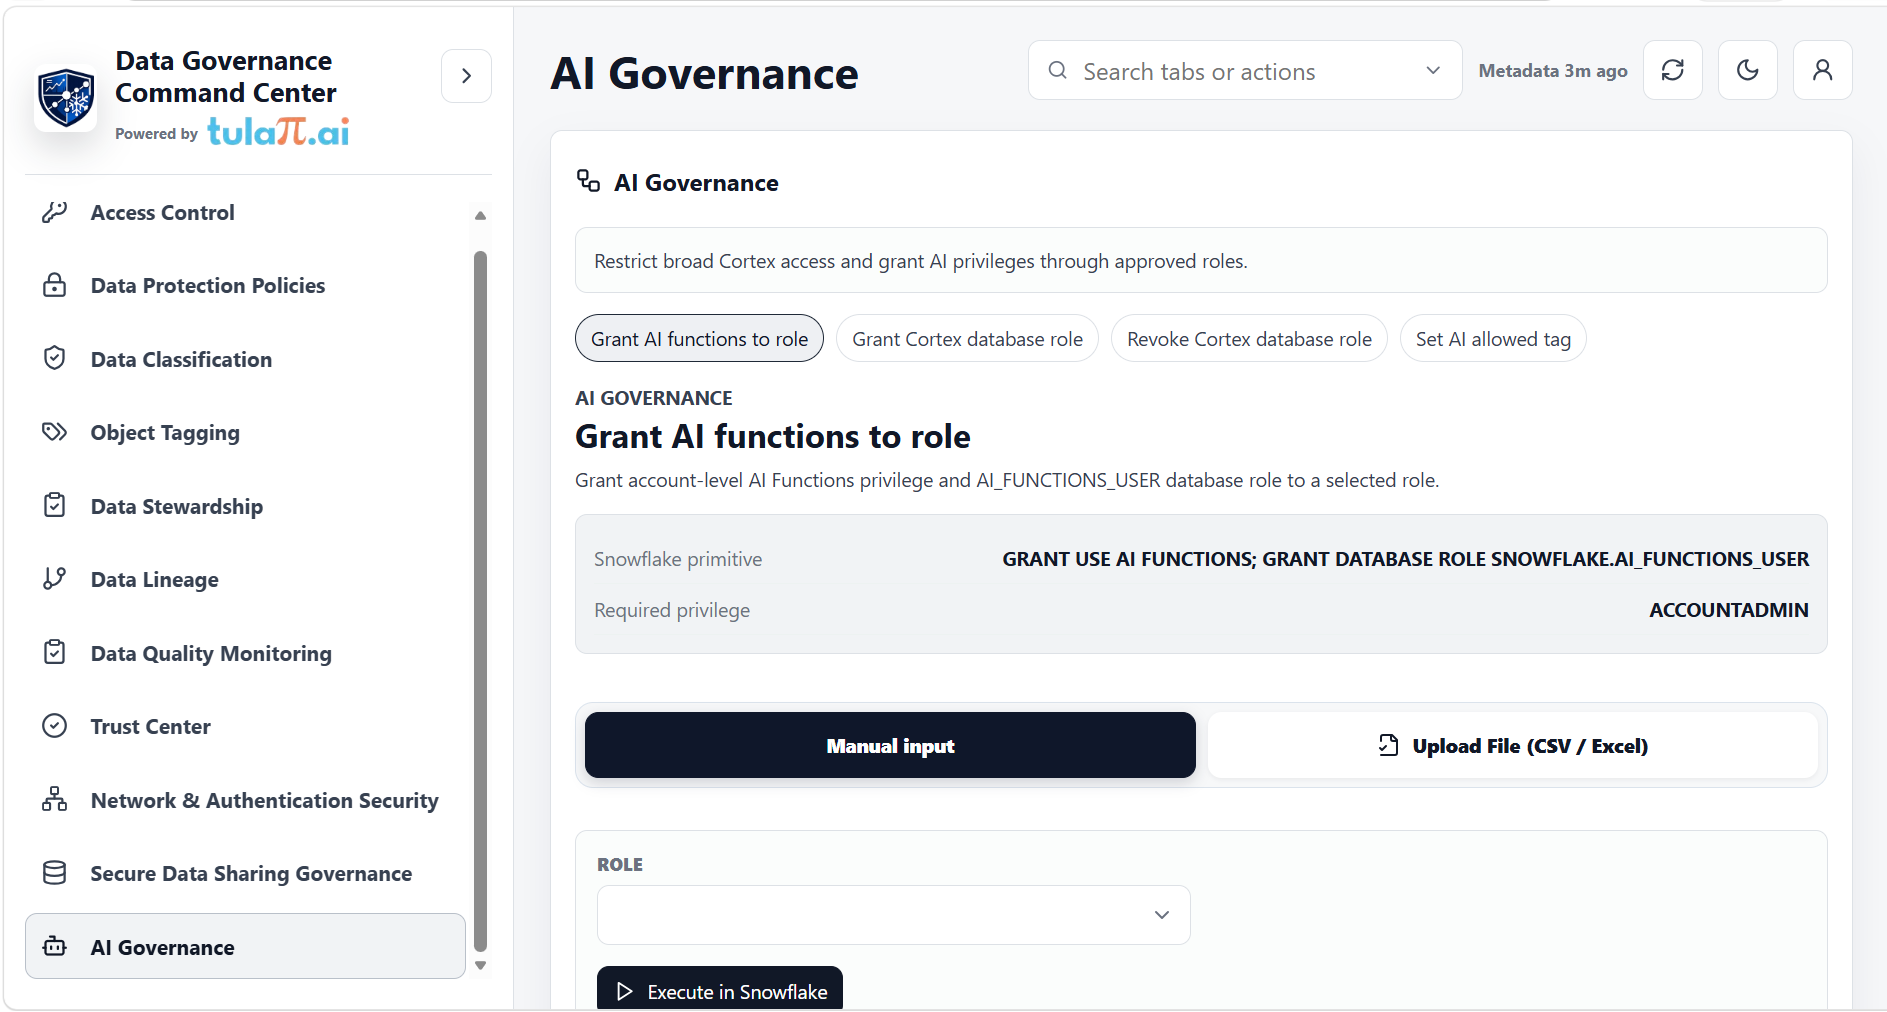
Task: Click the search magnifier icon
Action: [1057, 70]
